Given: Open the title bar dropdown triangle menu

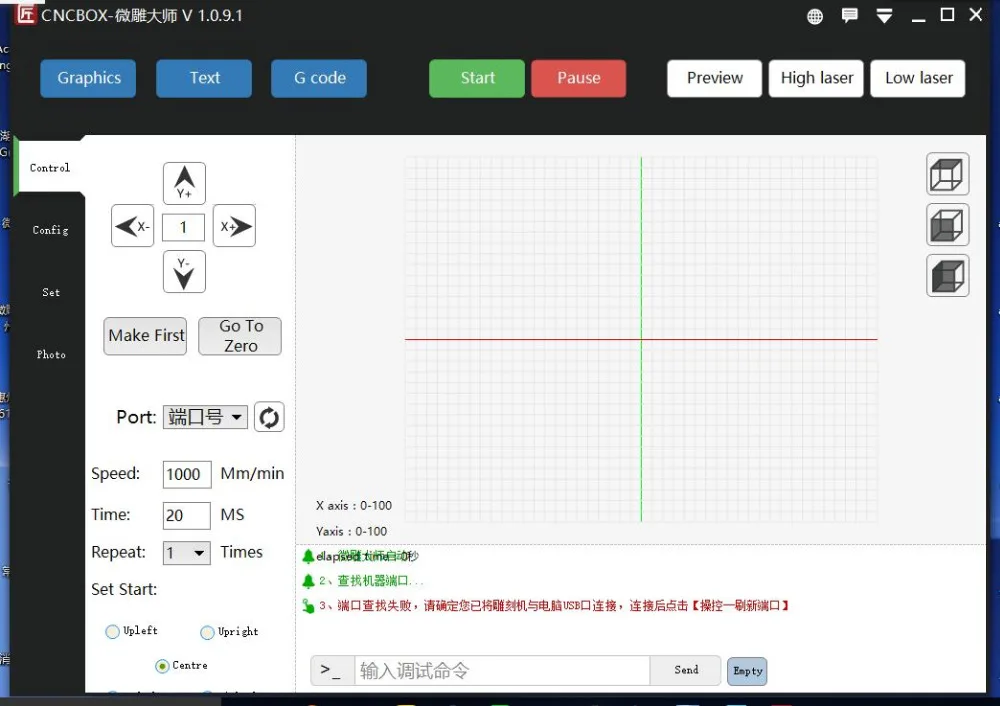Looking at the screenshot, I should (884, 16).
